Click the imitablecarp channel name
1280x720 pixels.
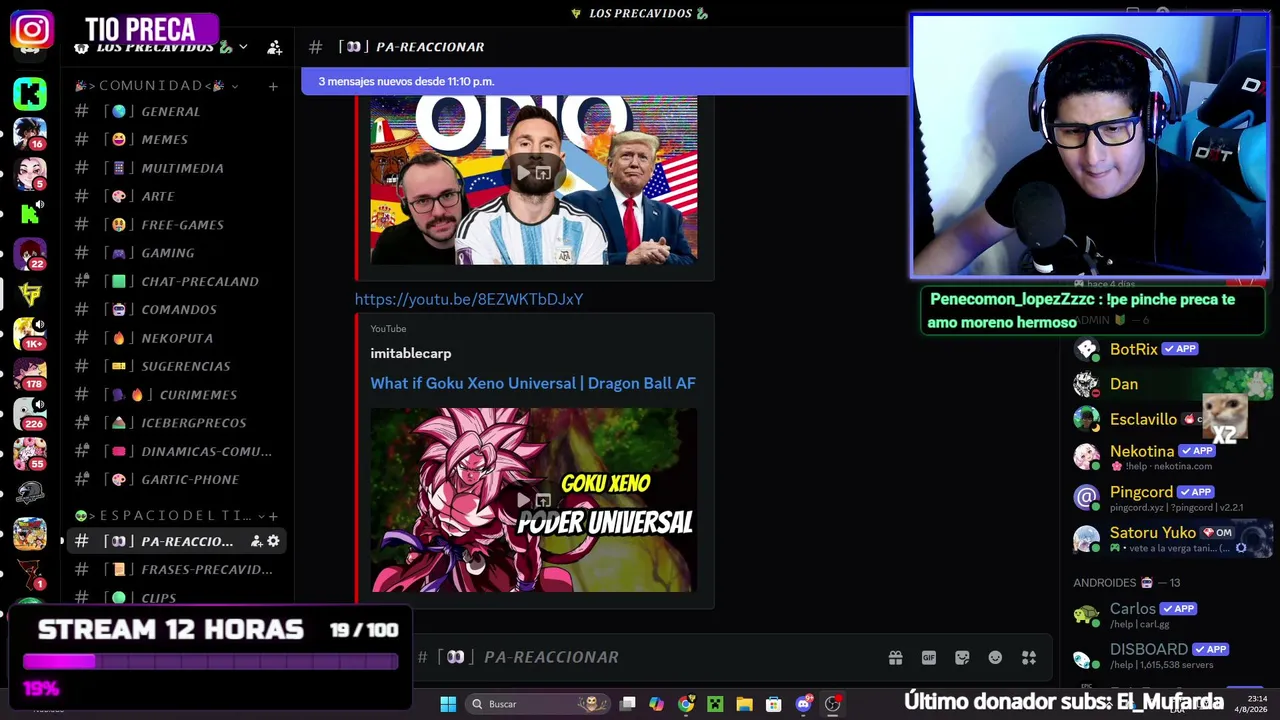pos(411,353)
